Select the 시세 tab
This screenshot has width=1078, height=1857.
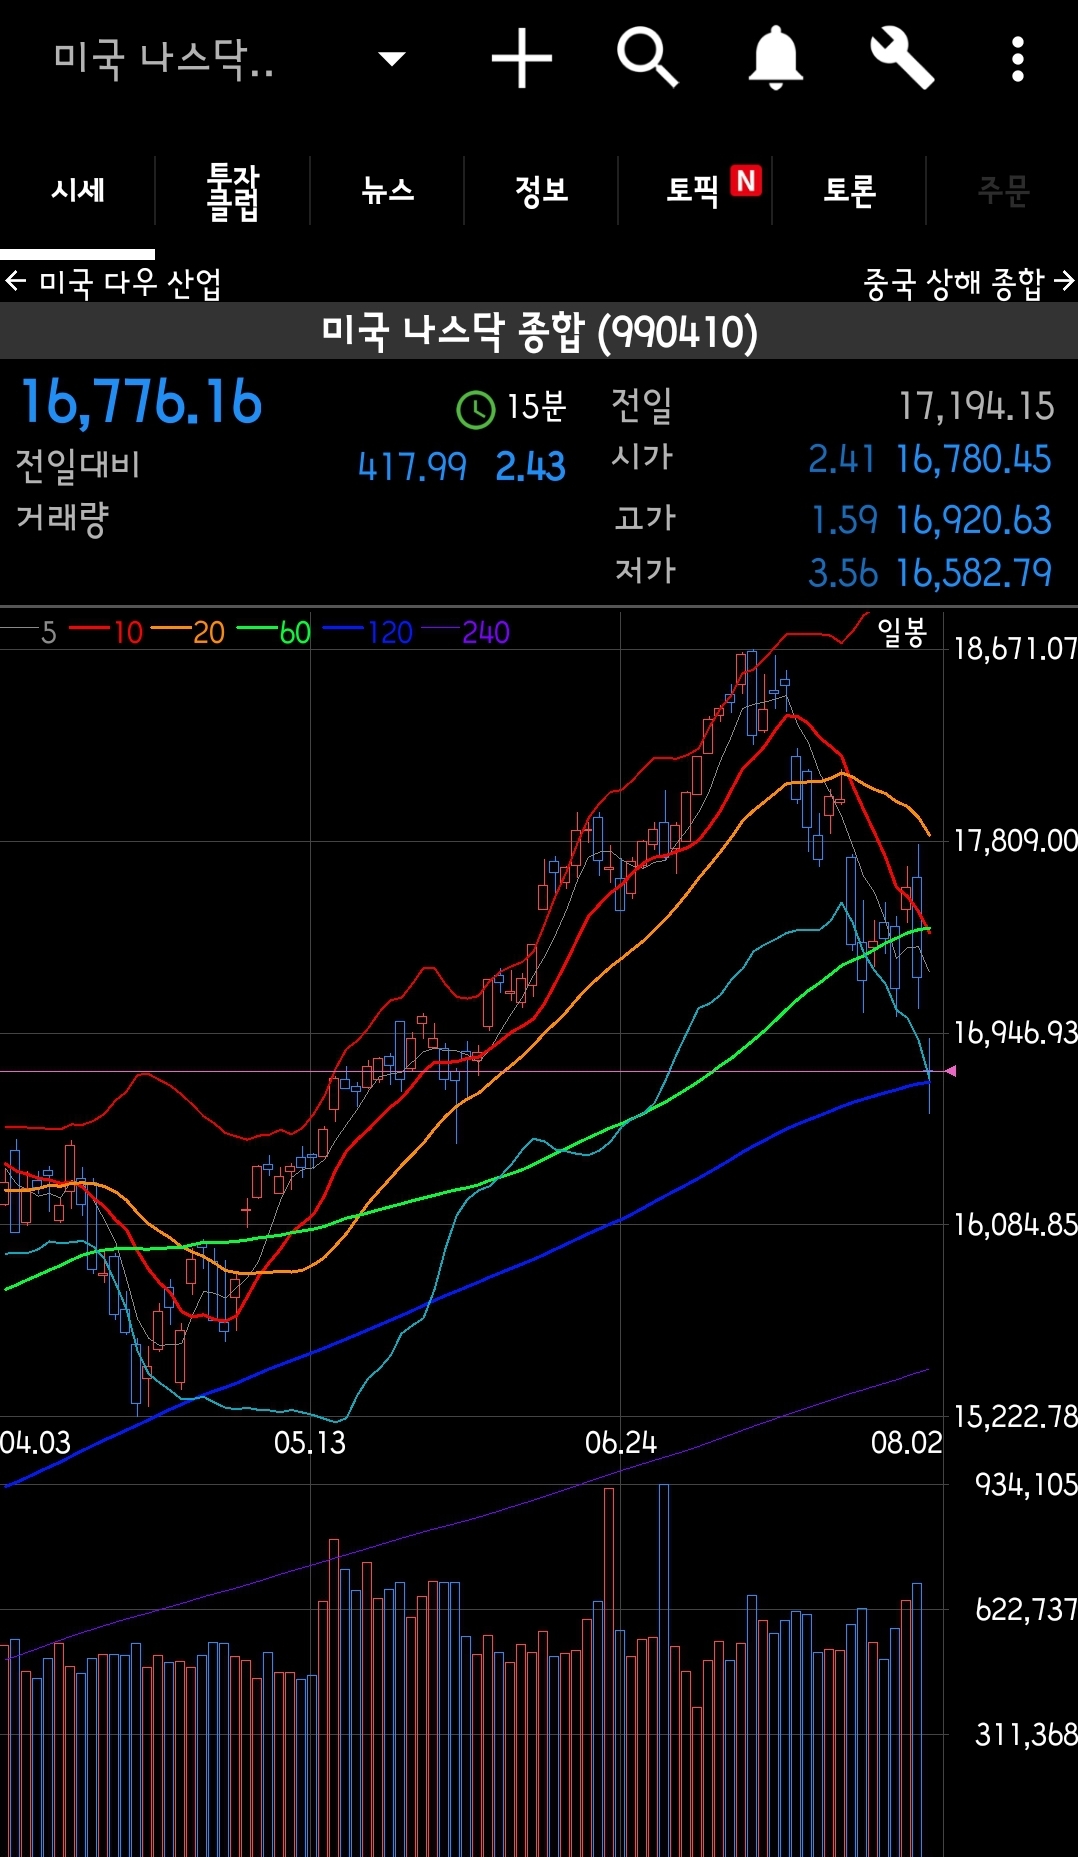pos(78,190)
